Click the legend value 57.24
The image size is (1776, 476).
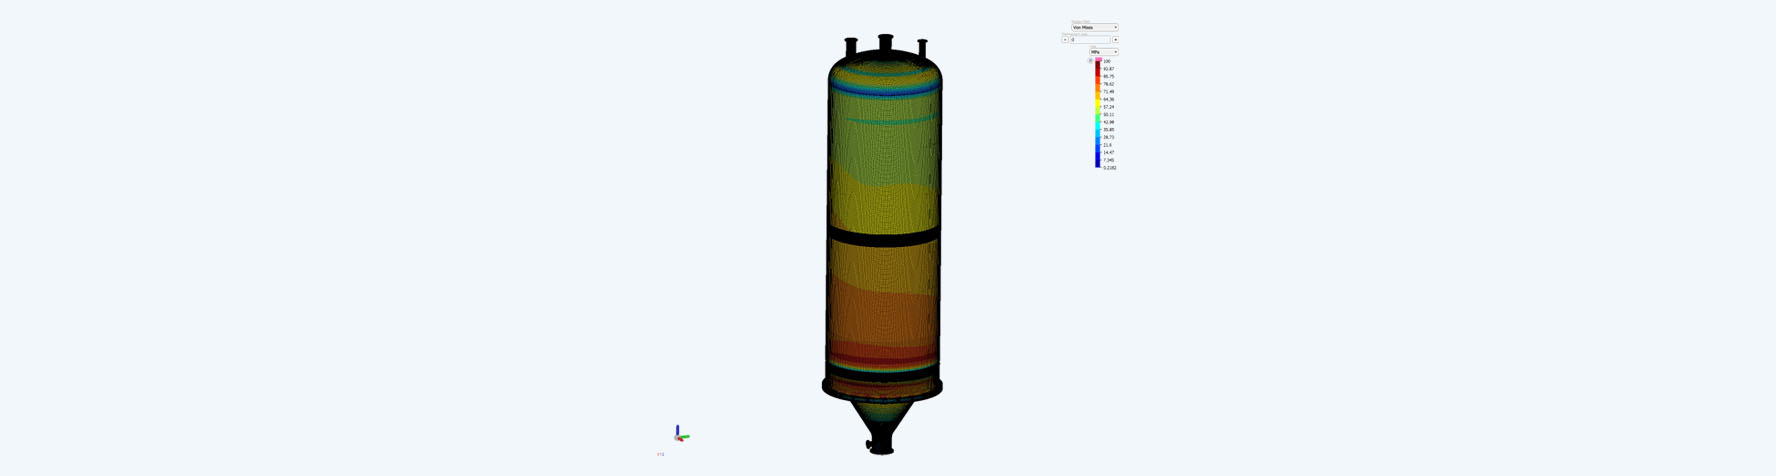[x=1108, y=107]
